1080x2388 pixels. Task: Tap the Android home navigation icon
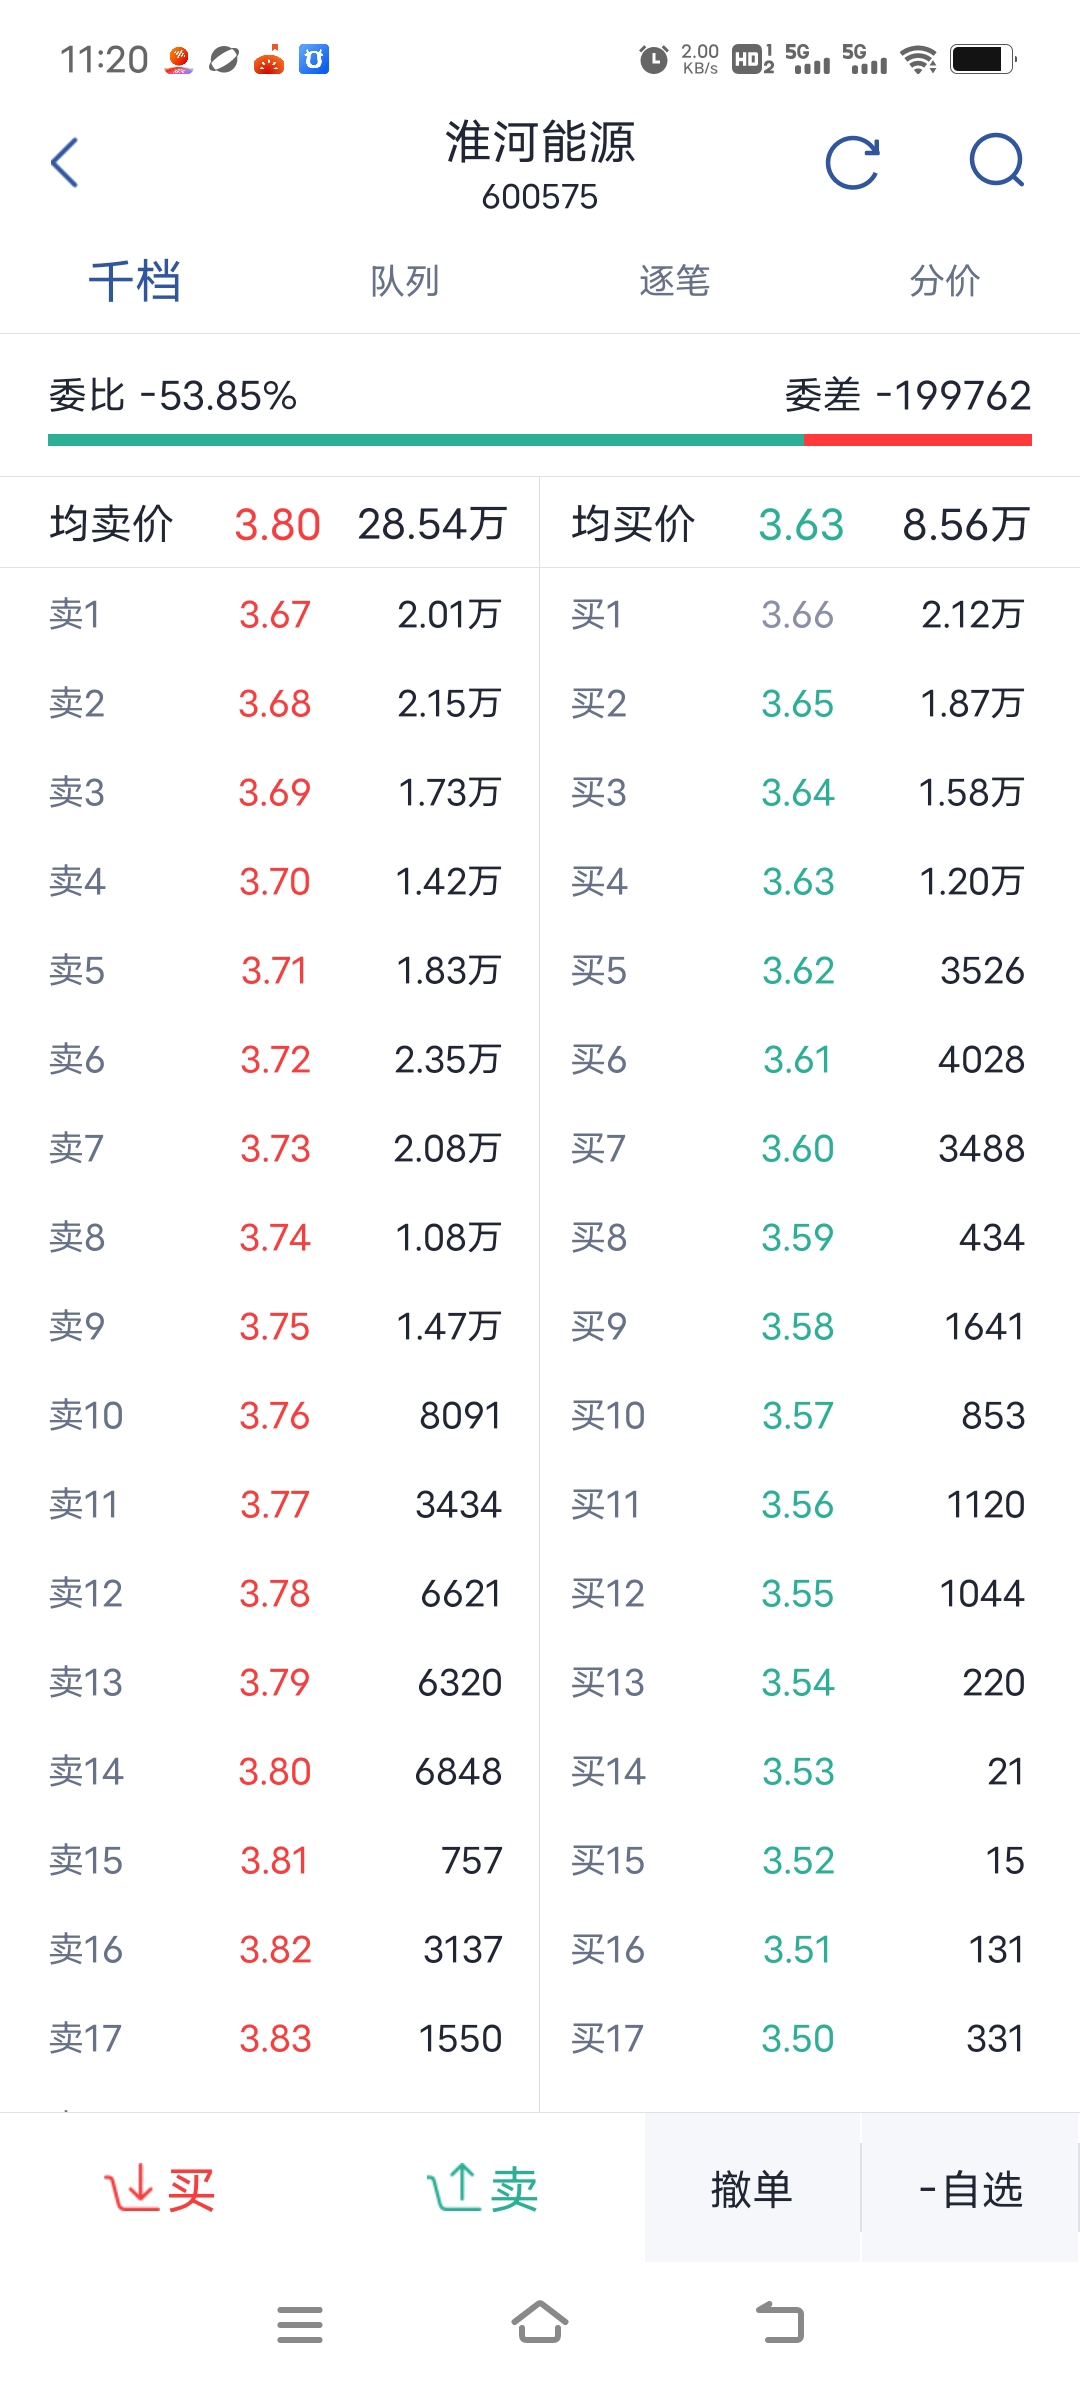[x=540, y=2322]
